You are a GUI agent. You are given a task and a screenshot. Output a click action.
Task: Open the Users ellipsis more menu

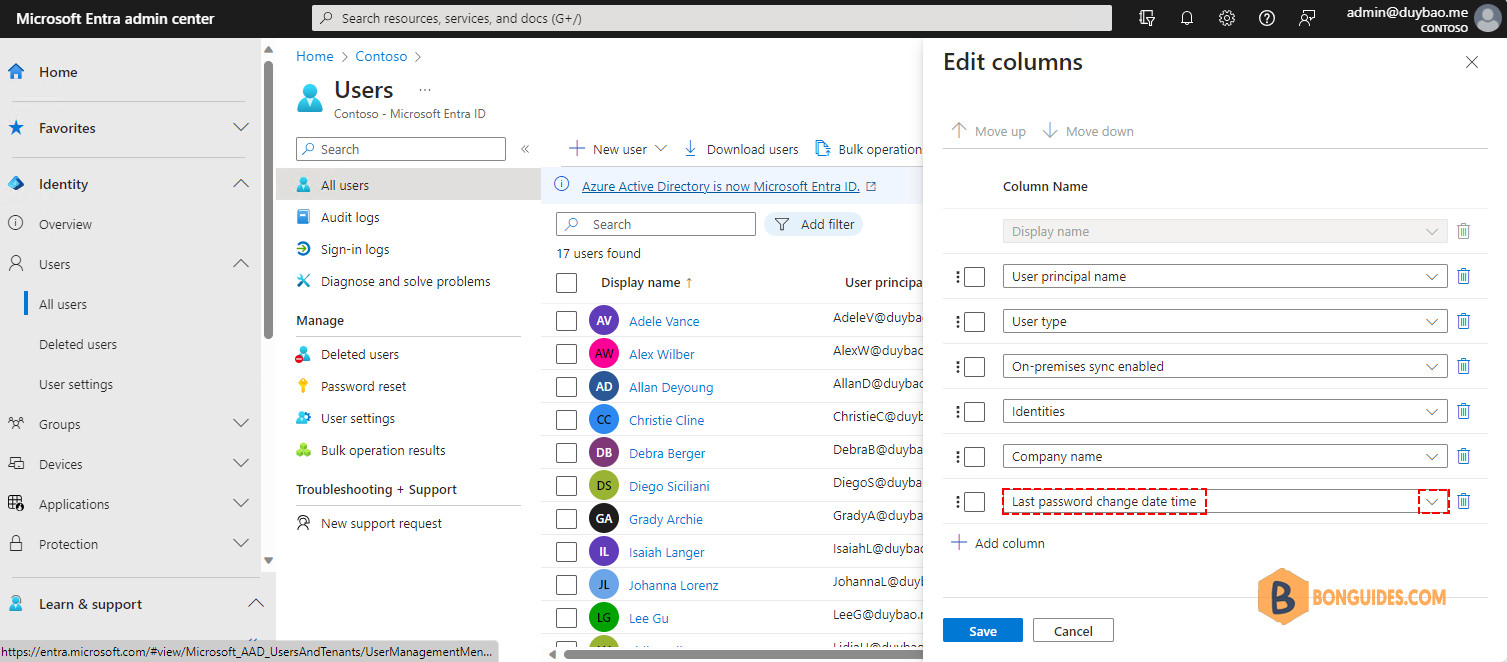point(425,90)
